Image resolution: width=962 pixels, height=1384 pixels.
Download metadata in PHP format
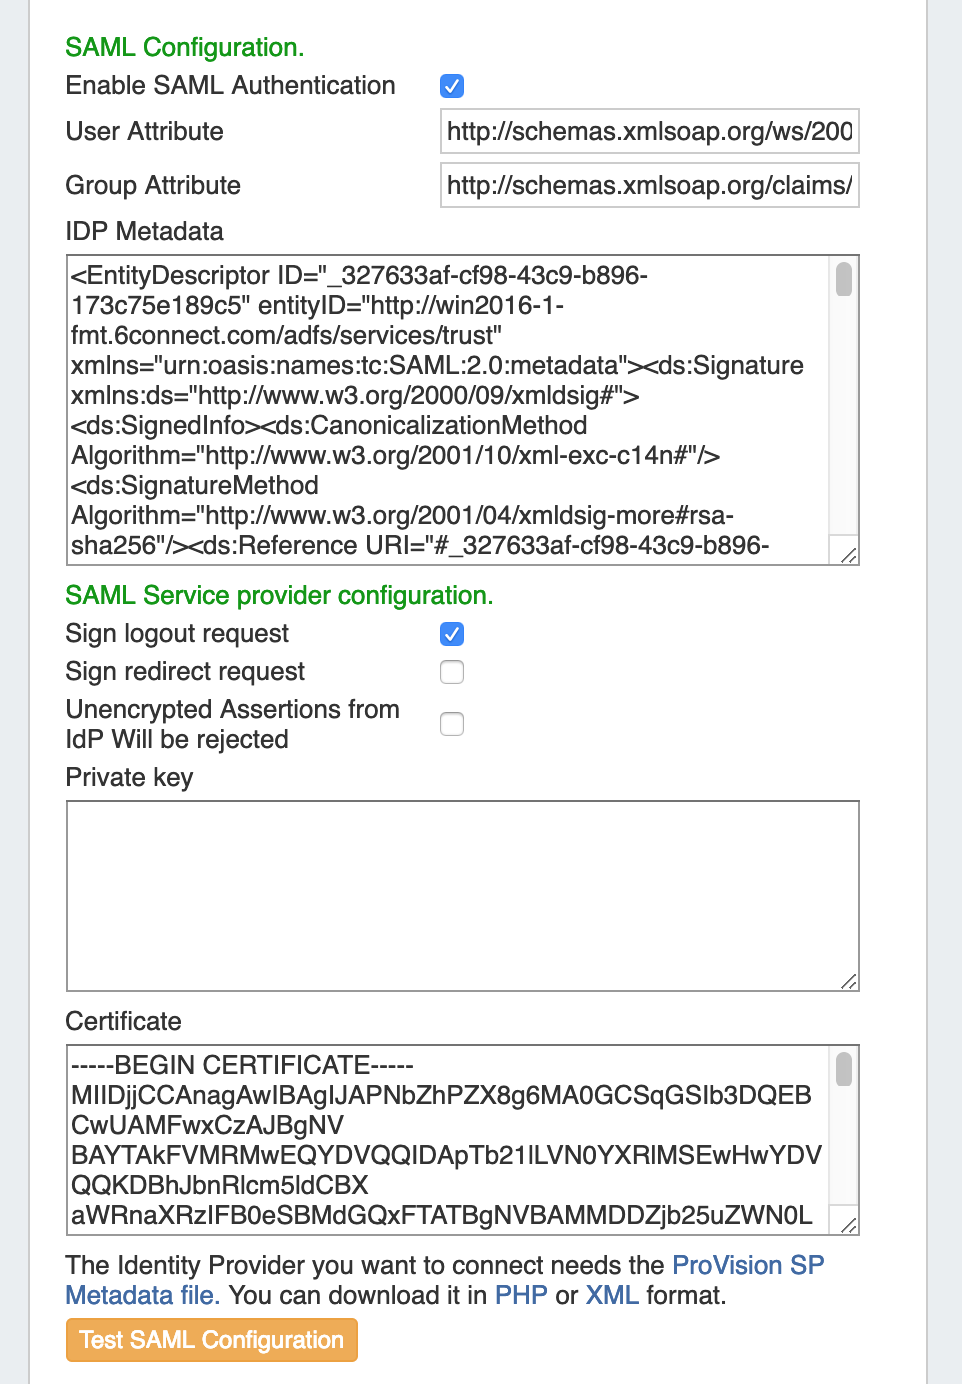(x=521, y=1296)
